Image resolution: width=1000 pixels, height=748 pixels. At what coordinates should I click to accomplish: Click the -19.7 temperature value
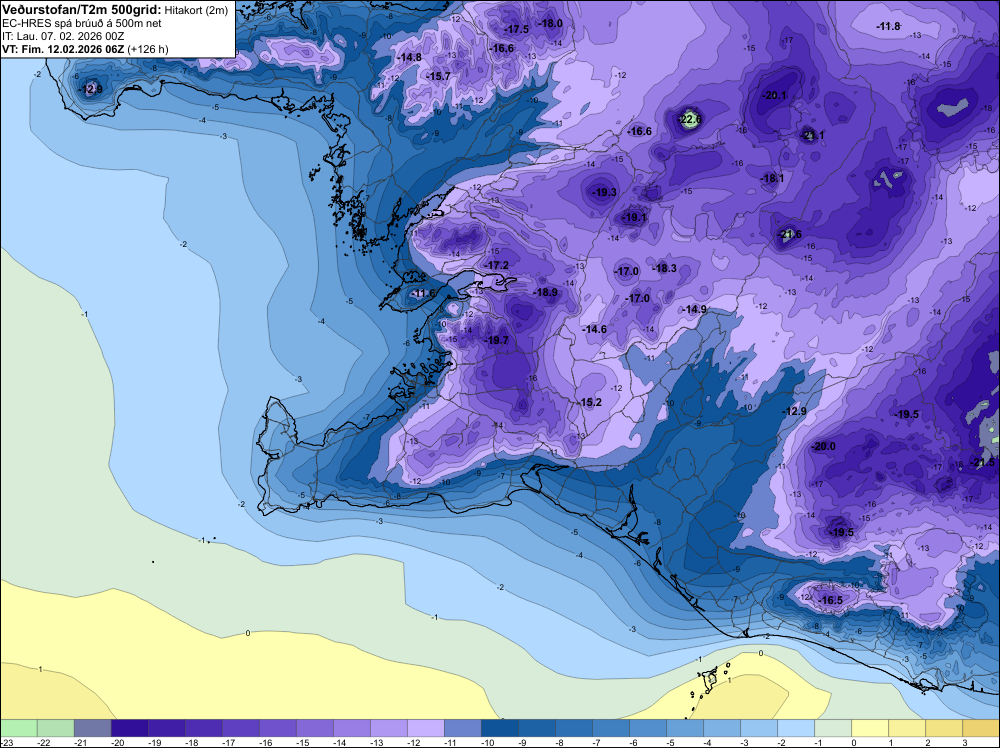point(497,341)
